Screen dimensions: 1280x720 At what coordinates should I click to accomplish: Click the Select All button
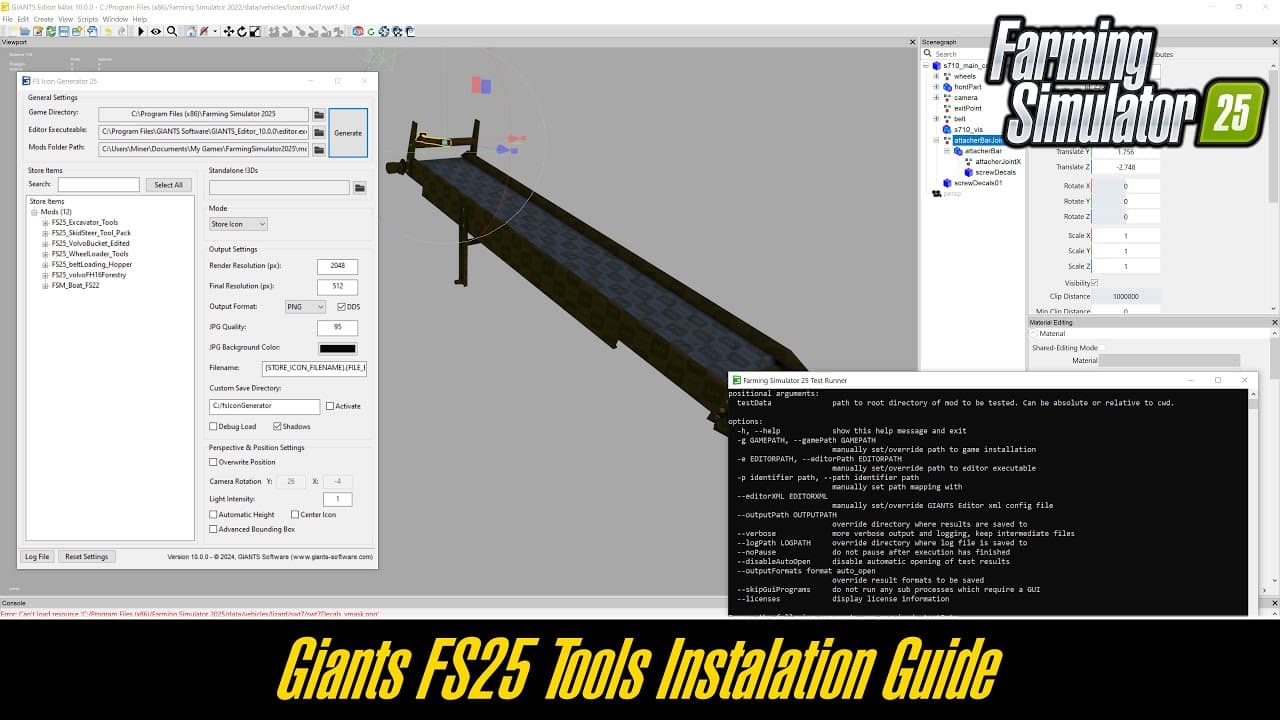[169, 185]
